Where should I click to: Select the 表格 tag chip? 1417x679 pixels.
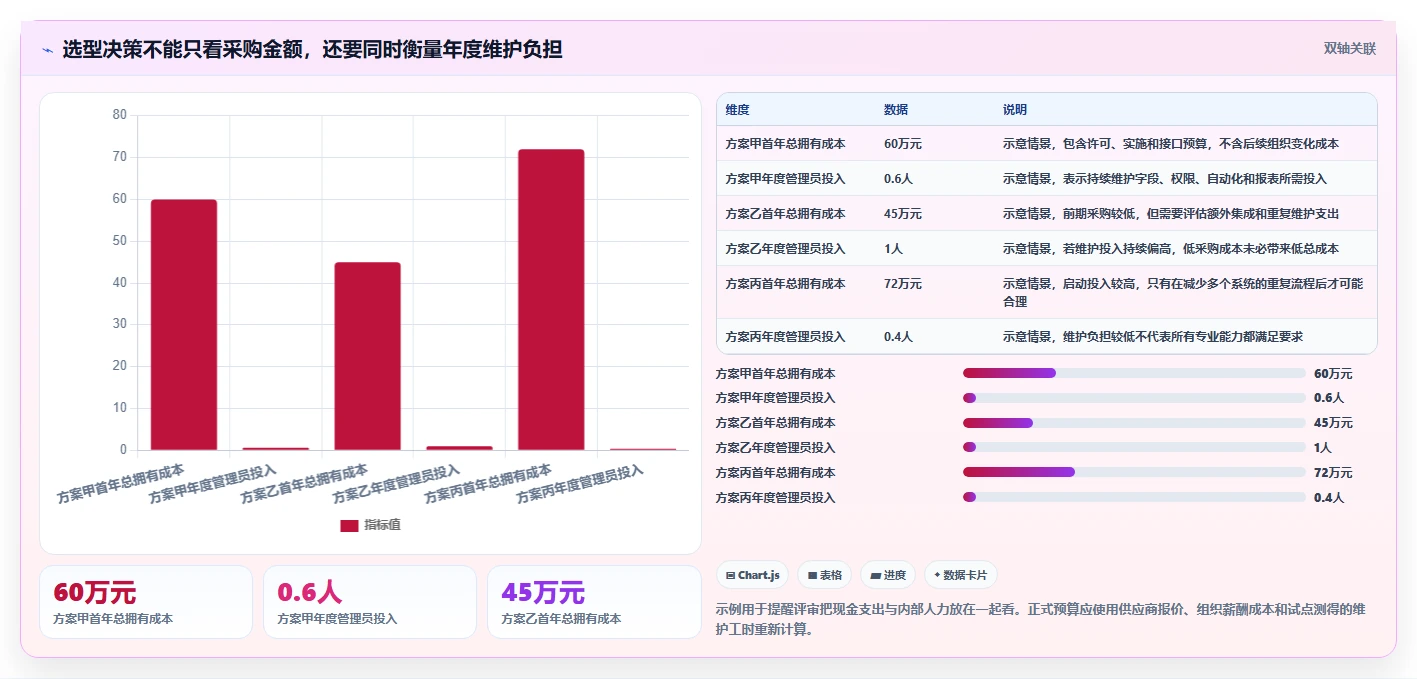(824, 575)
